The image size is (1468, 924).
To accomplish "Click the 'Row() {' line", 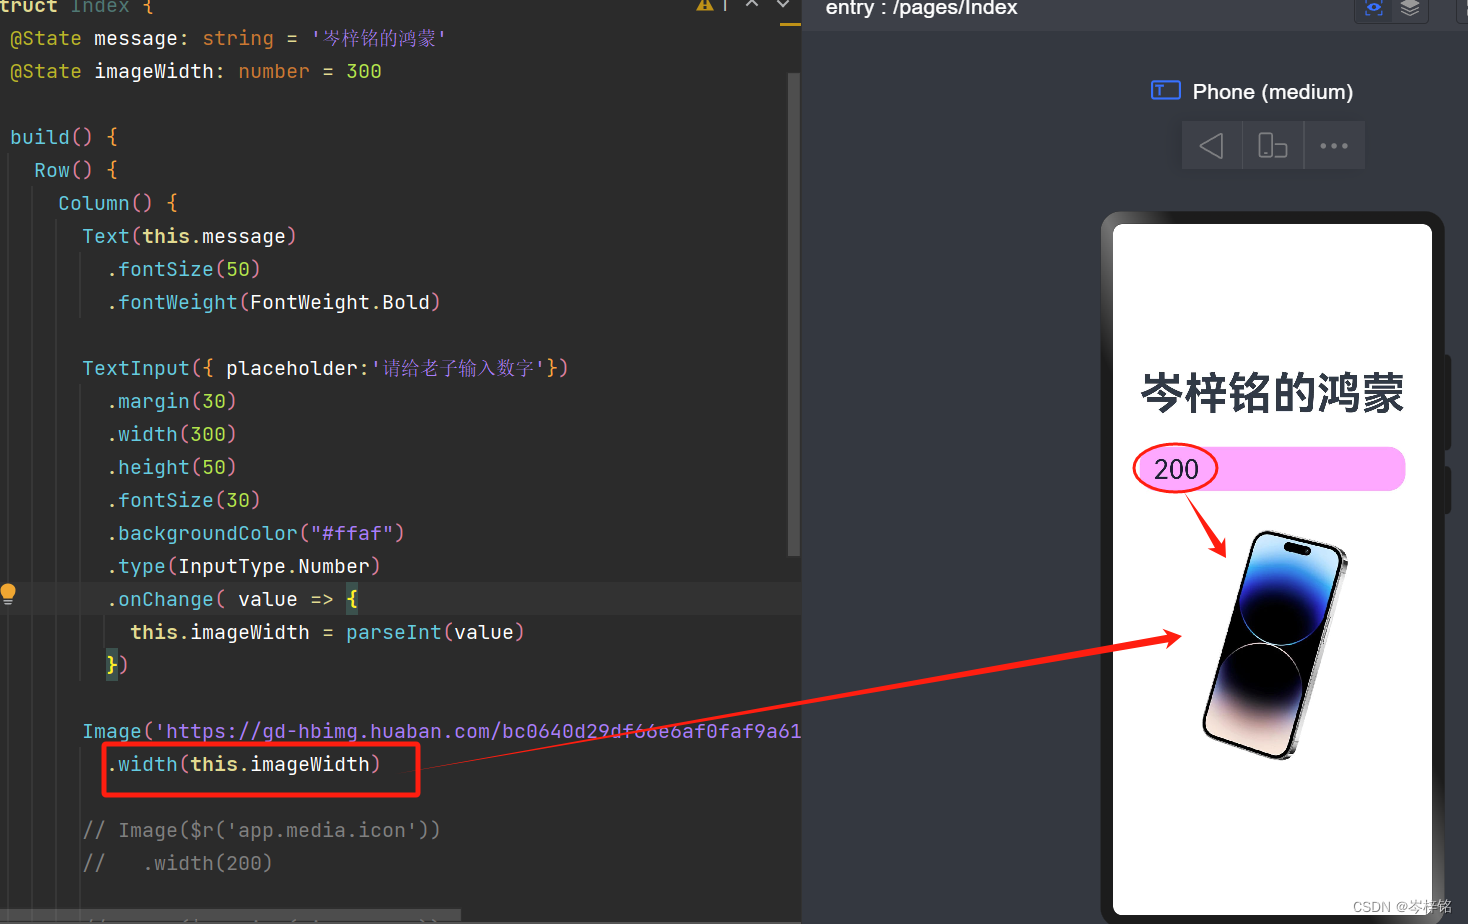I will 76,170.
